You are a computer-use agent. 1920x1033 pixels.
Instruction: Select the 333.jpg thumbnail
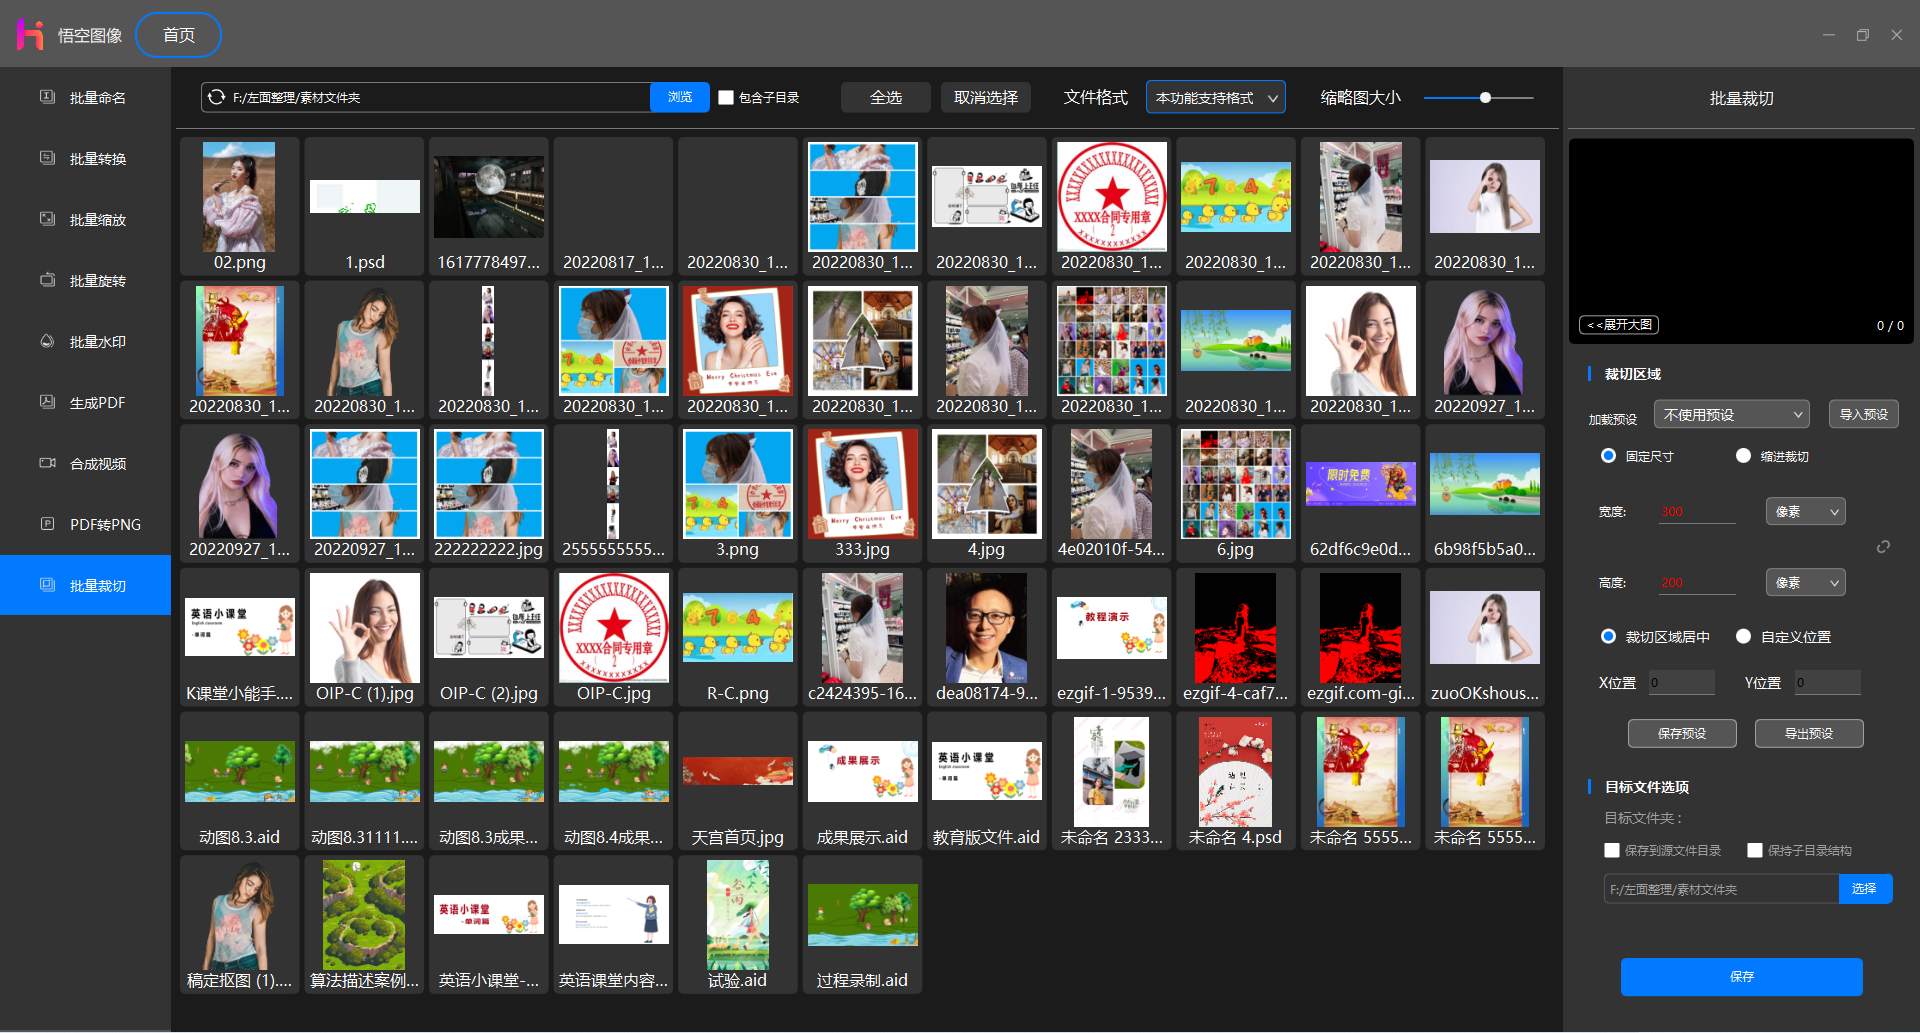pyautogui.click(x=862, y=493)
